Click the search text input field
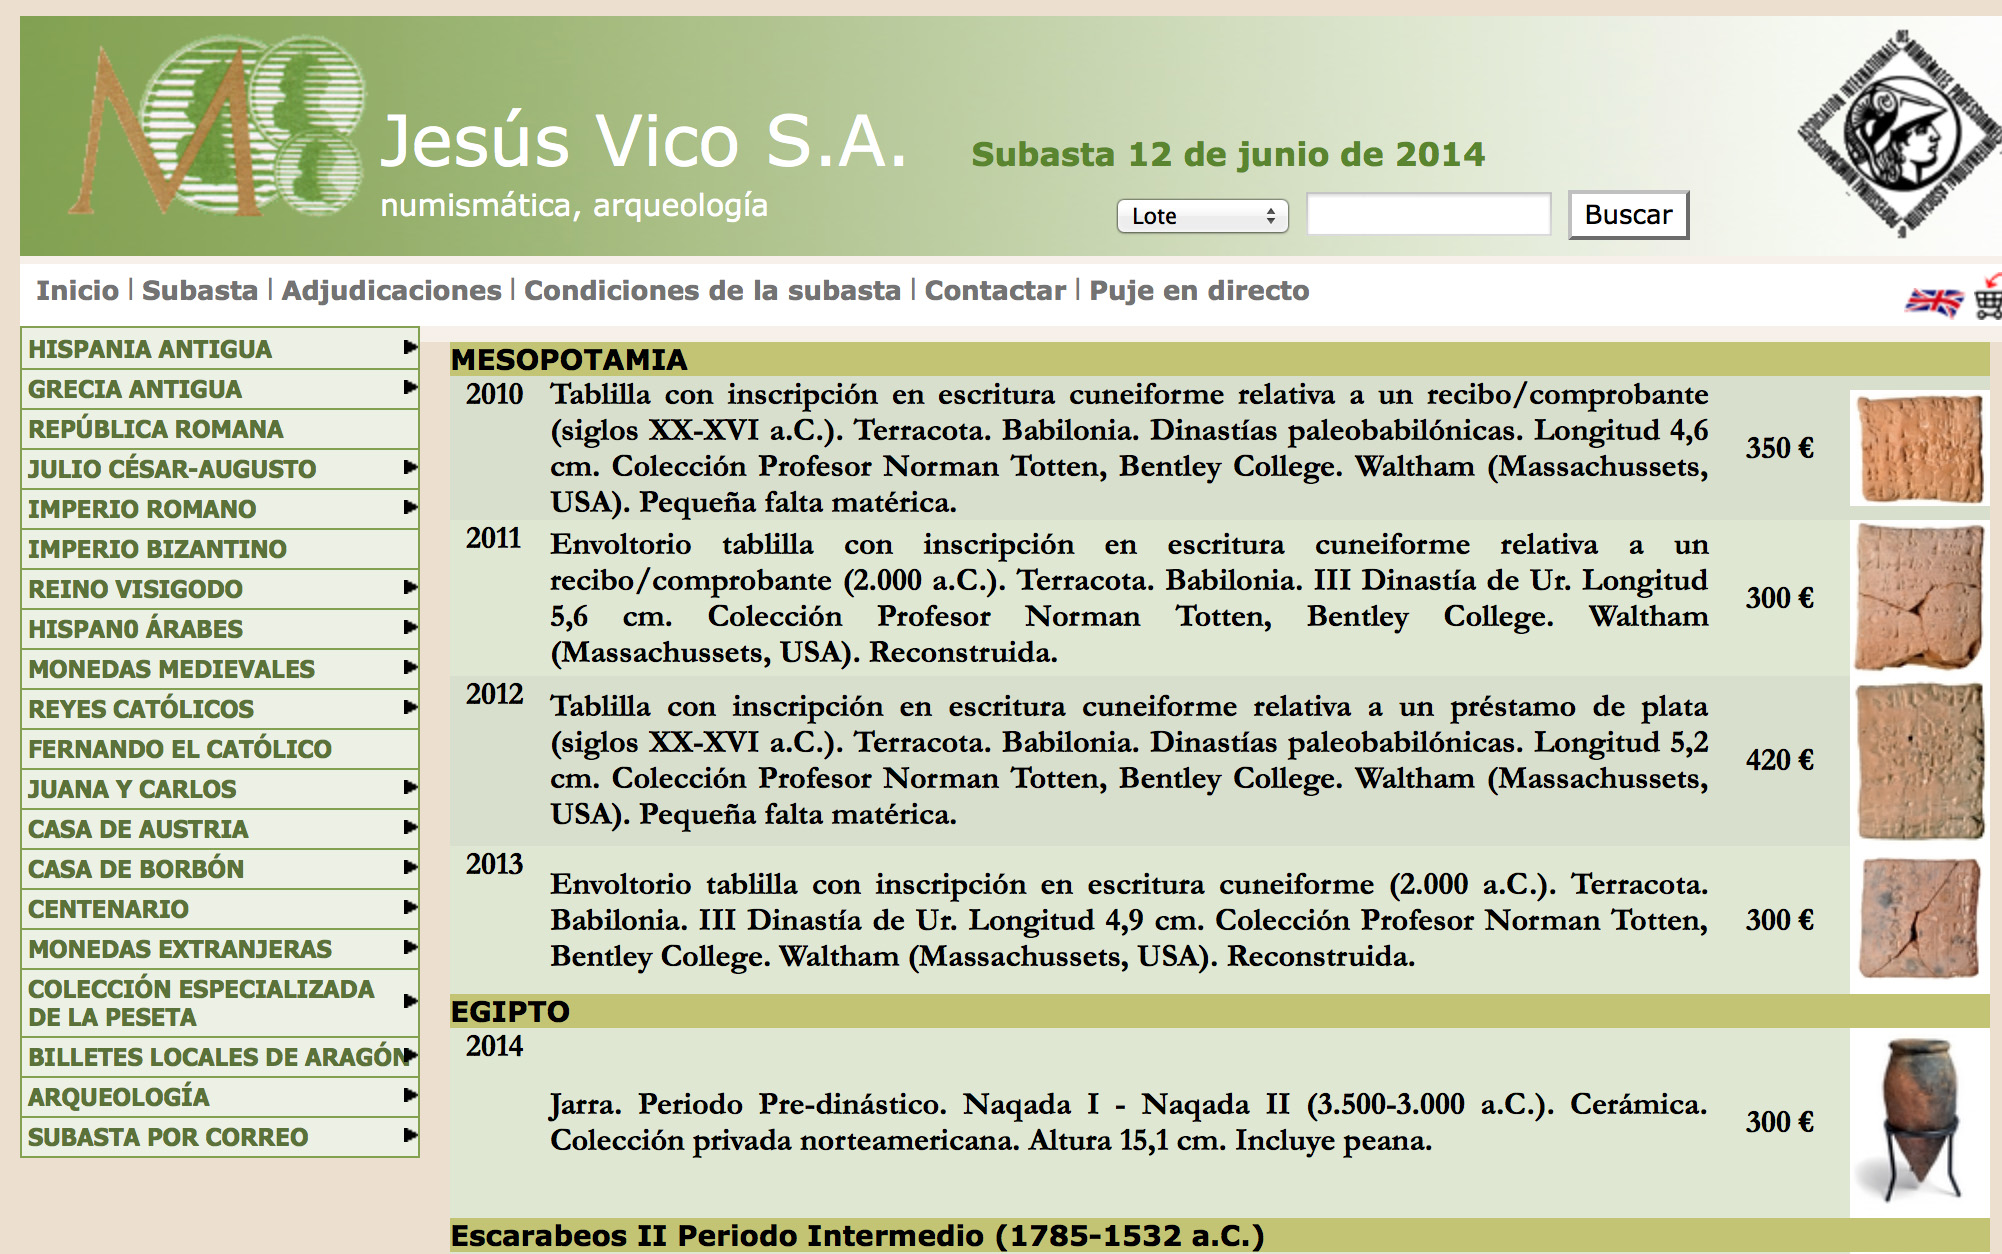Screen dimensions: 2002x1254 1429,215
